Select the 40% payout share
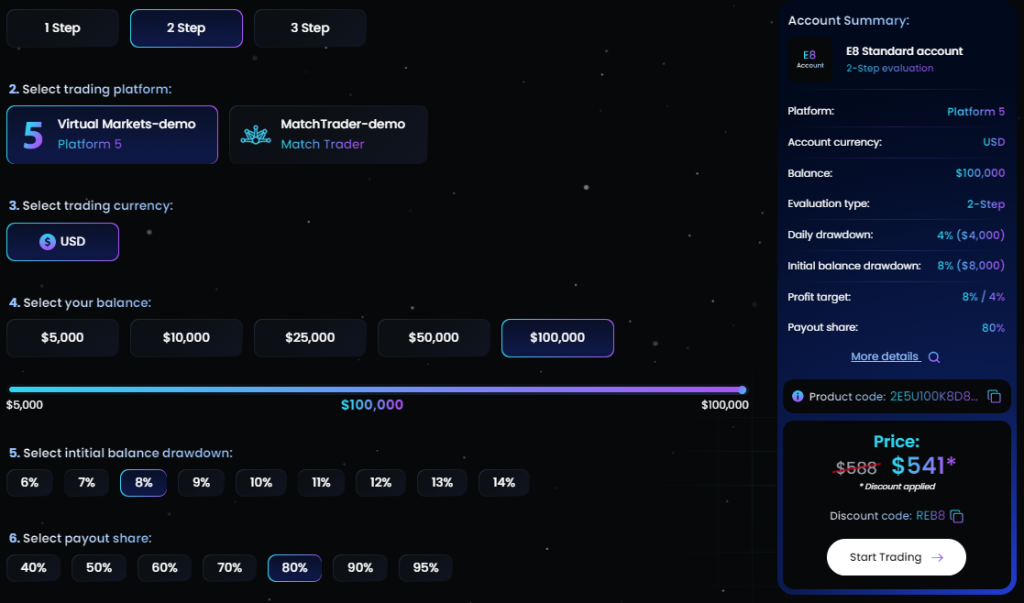This screenshot has height=603, width=1024. pos(34,568)
